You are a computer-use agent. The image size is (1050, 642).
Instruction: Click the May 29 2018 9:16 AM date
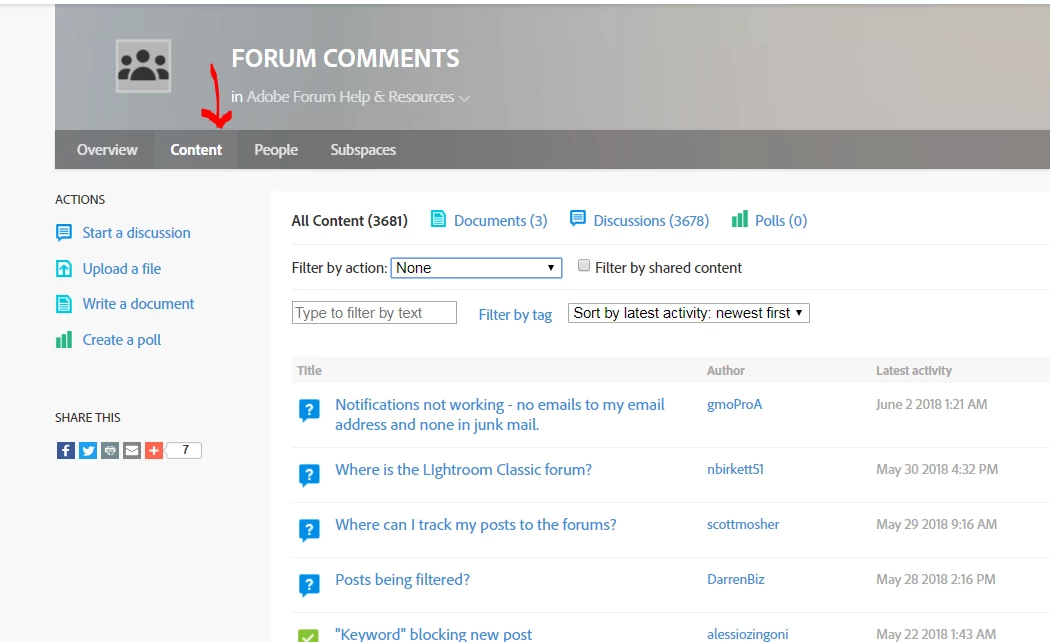point(937,524)
